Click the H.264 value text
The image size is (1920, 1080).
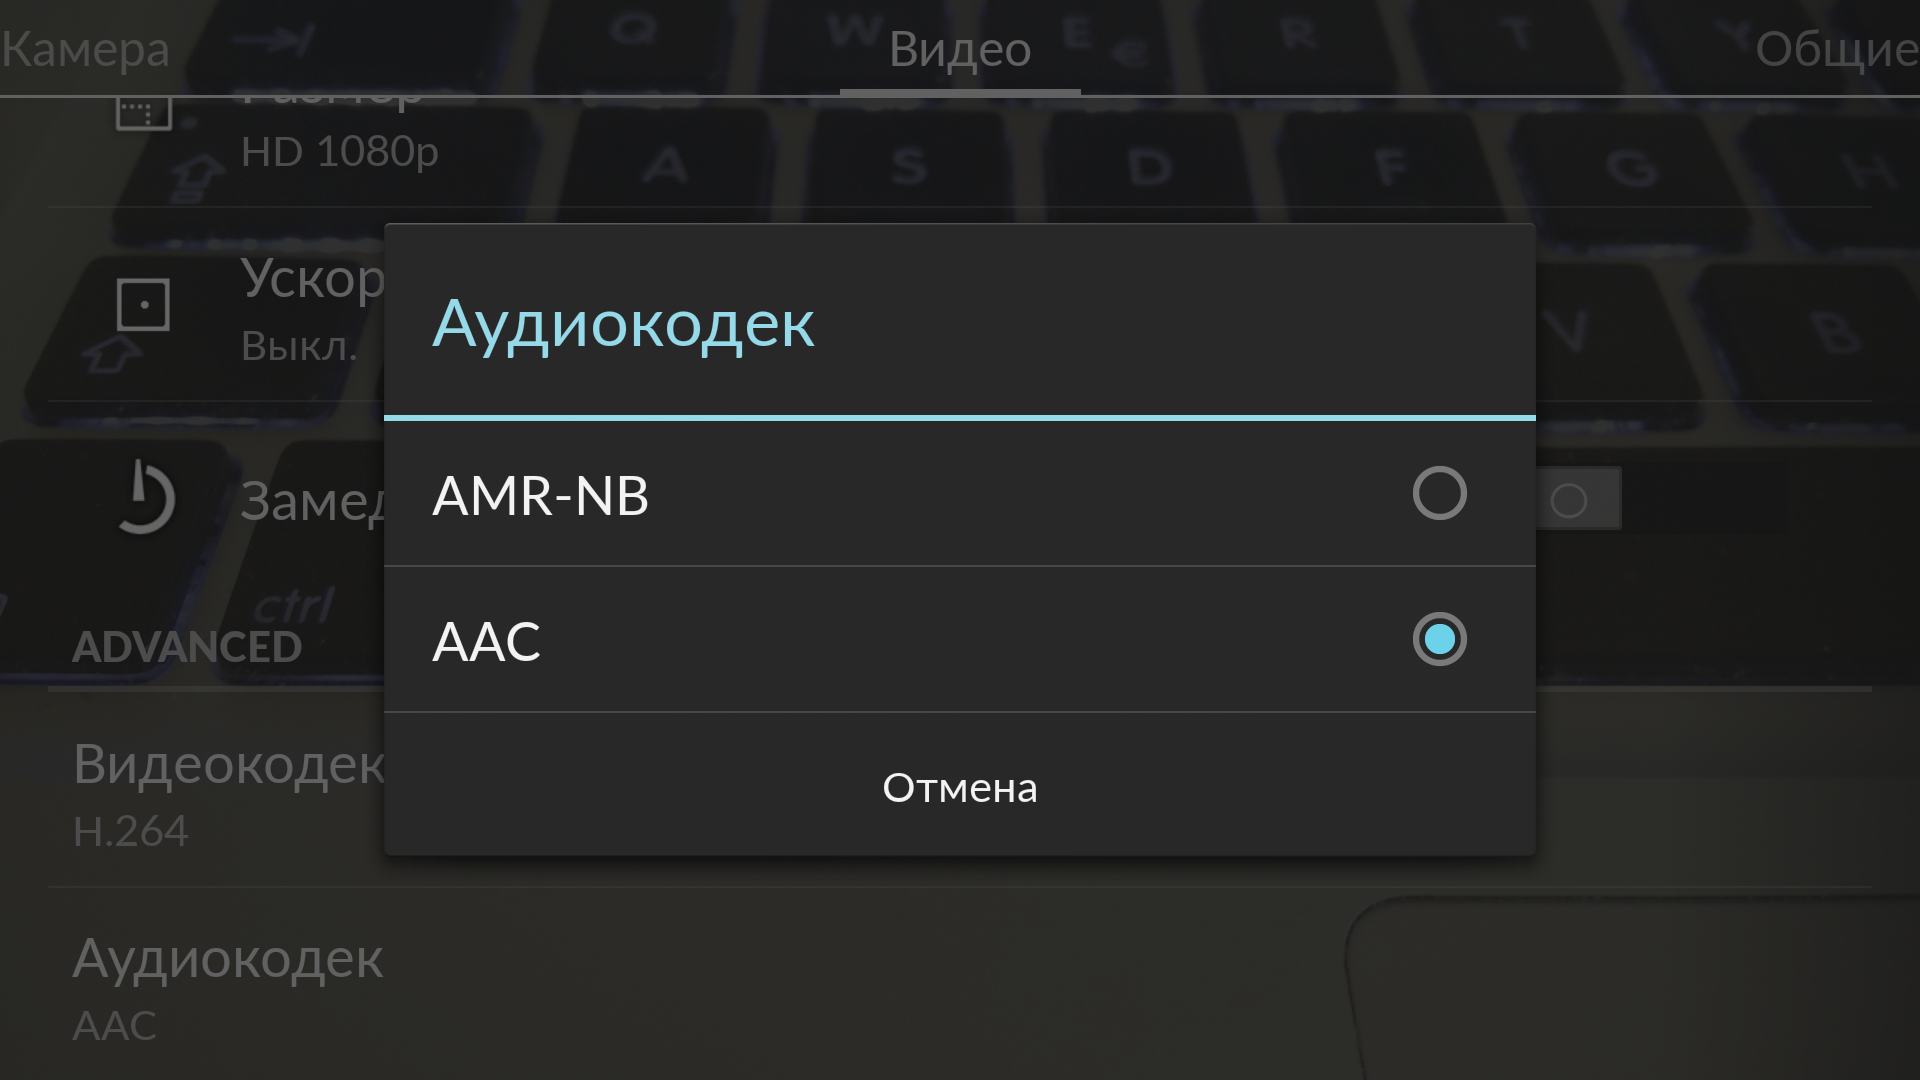coord(131,831)
